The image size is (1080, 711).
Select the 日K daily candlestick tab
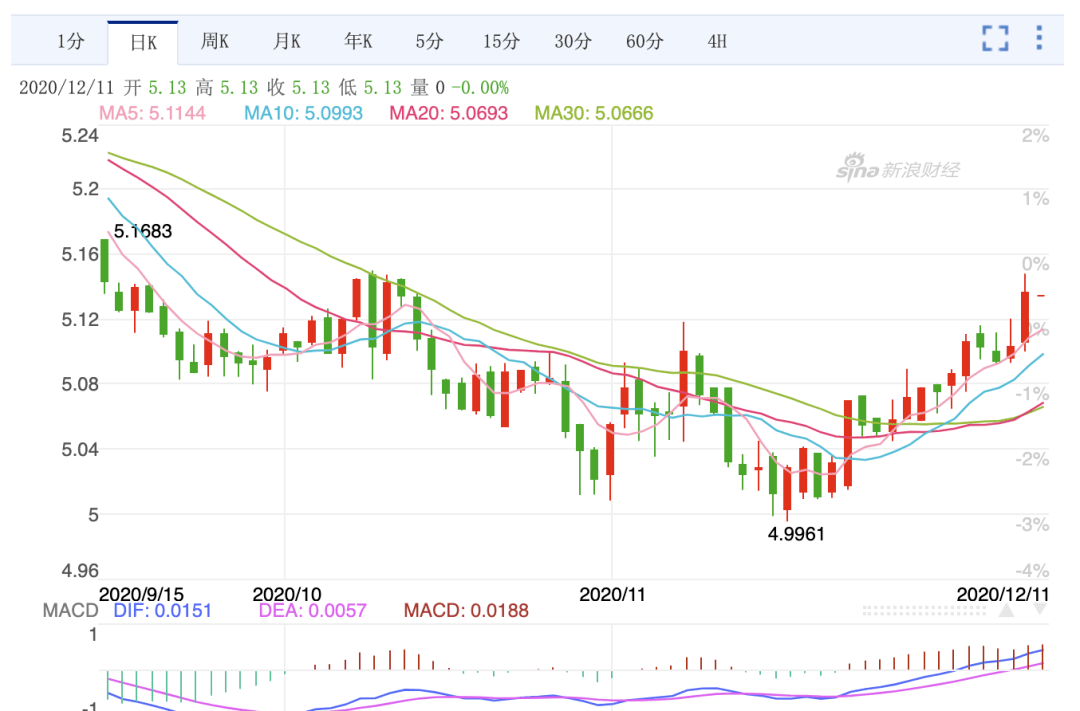(143, 43)
